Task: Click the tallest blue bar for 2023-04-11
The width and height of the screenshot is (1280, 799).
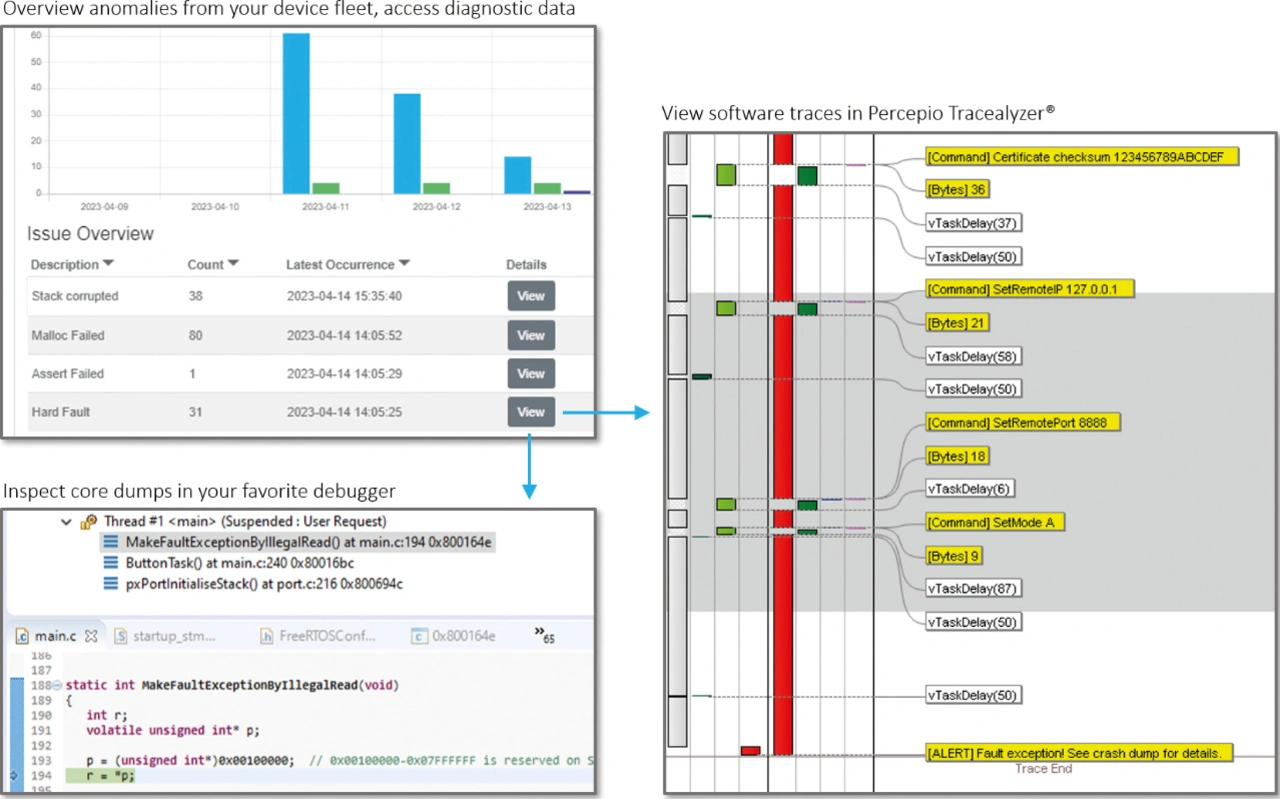Action: click(x=296, y=112)
